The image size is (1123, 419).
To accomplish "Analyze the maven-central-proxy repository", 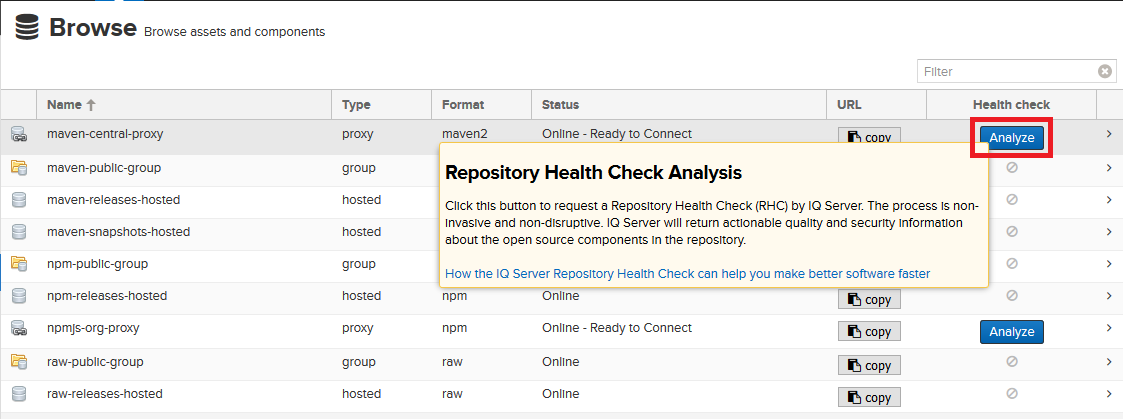I will click(1011, 137).
